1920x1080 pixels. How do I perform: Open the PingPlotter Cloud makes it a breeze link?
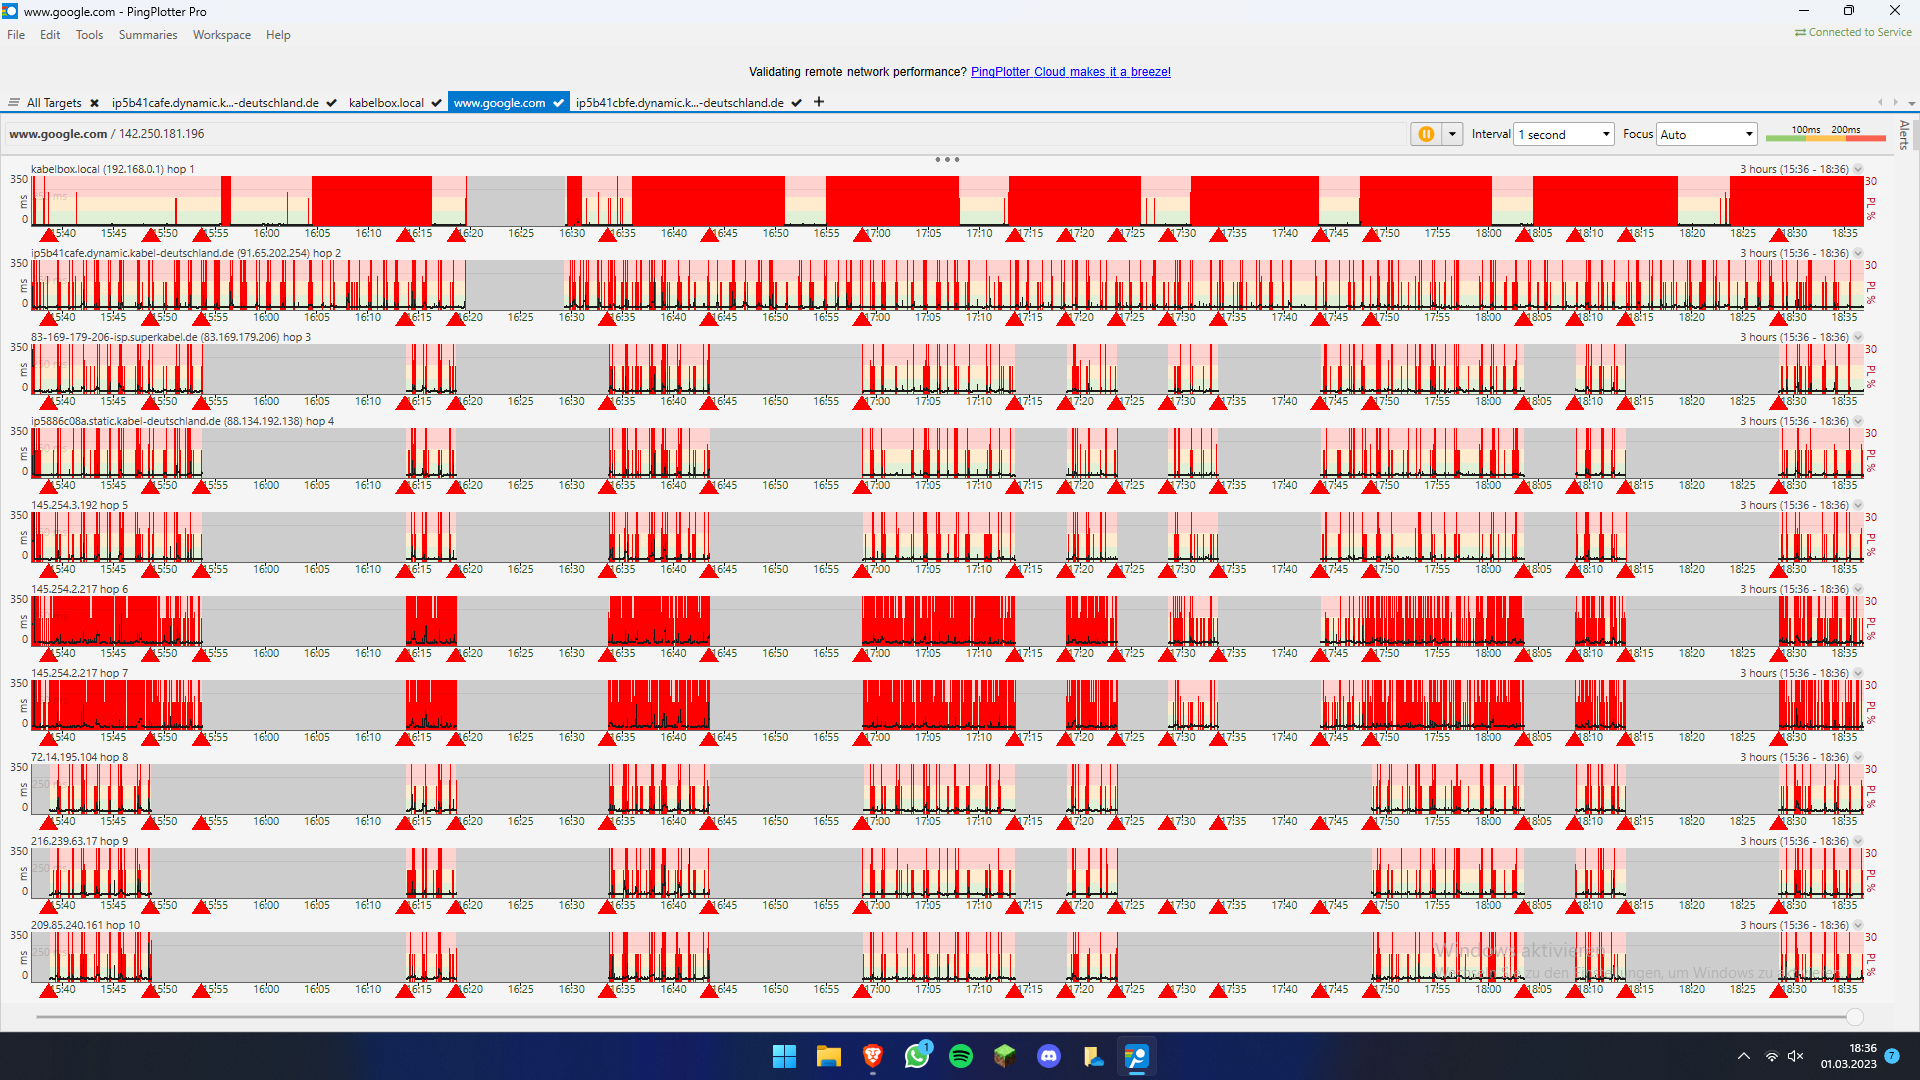(x=1070, y=72)
